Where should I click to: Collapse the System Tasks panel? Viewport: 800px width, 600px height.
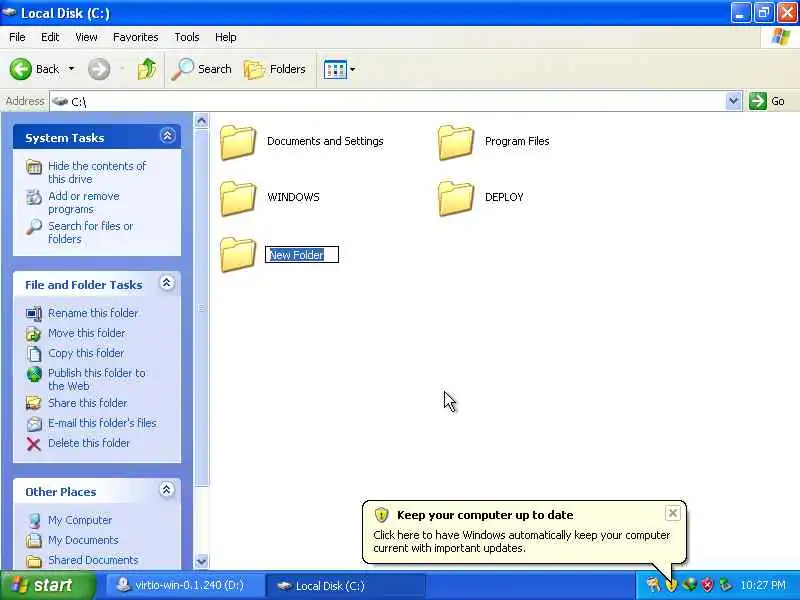click(x=168, y=136)
